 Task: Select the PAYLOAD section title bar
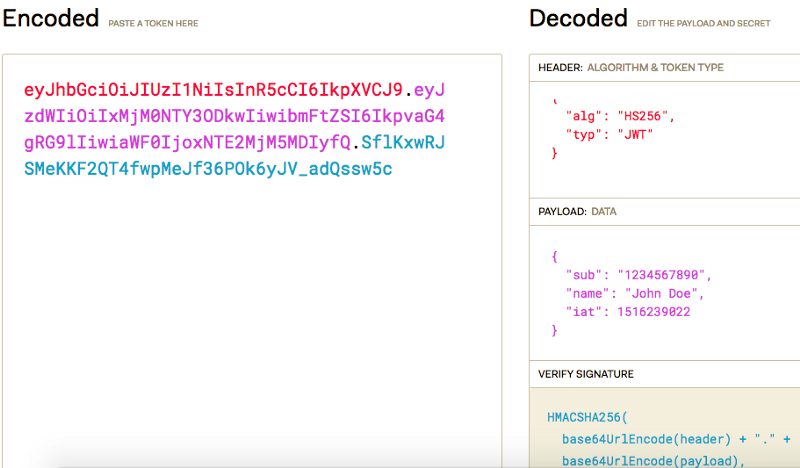click(664, 211)
